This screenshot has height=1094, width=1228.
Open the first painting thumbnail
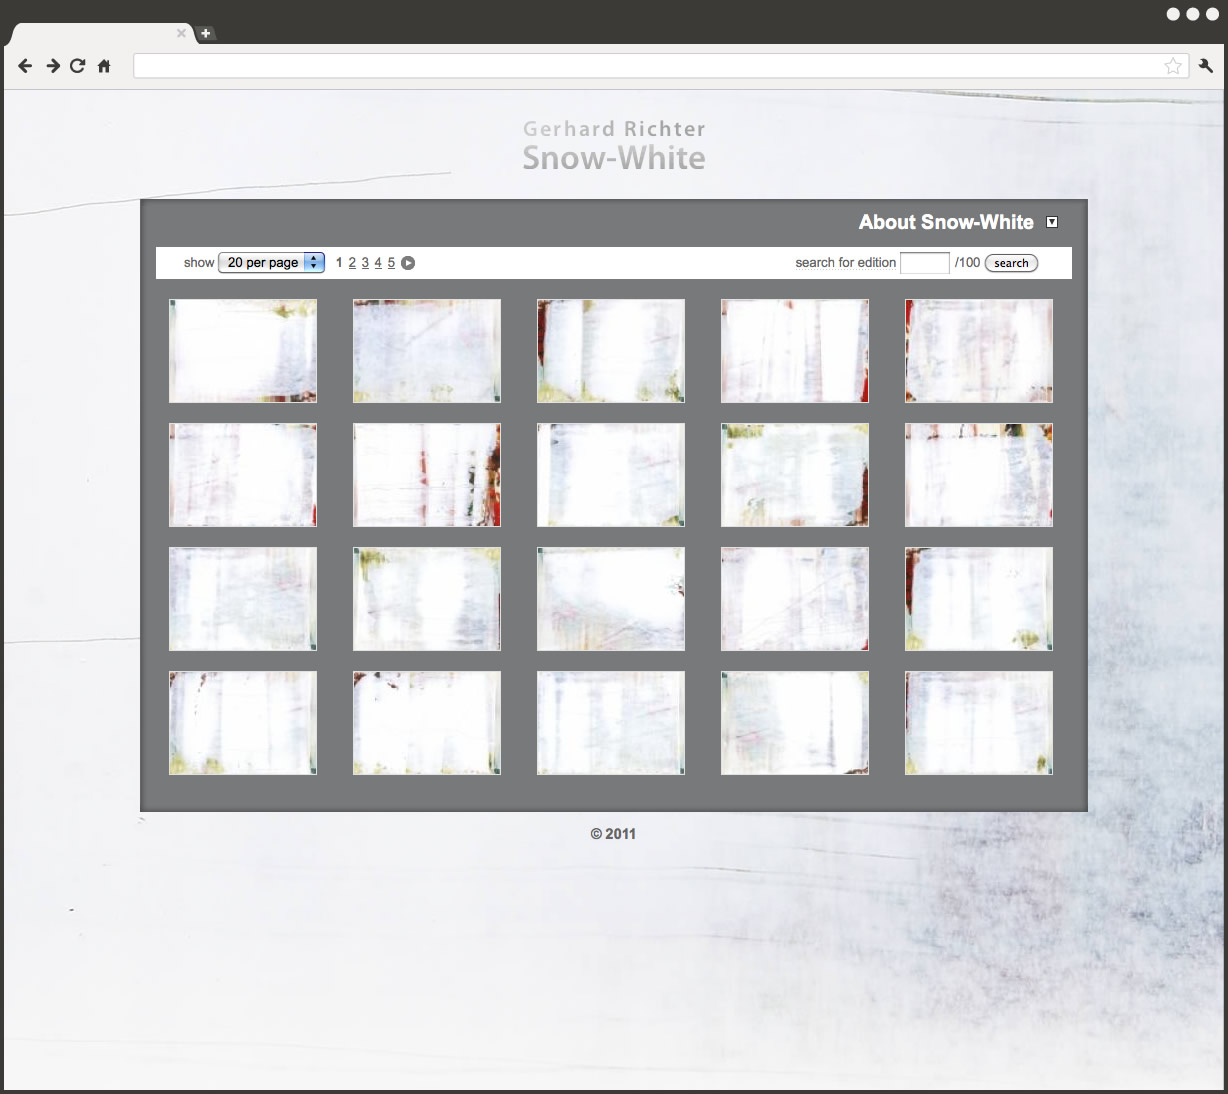click(243, 351)
